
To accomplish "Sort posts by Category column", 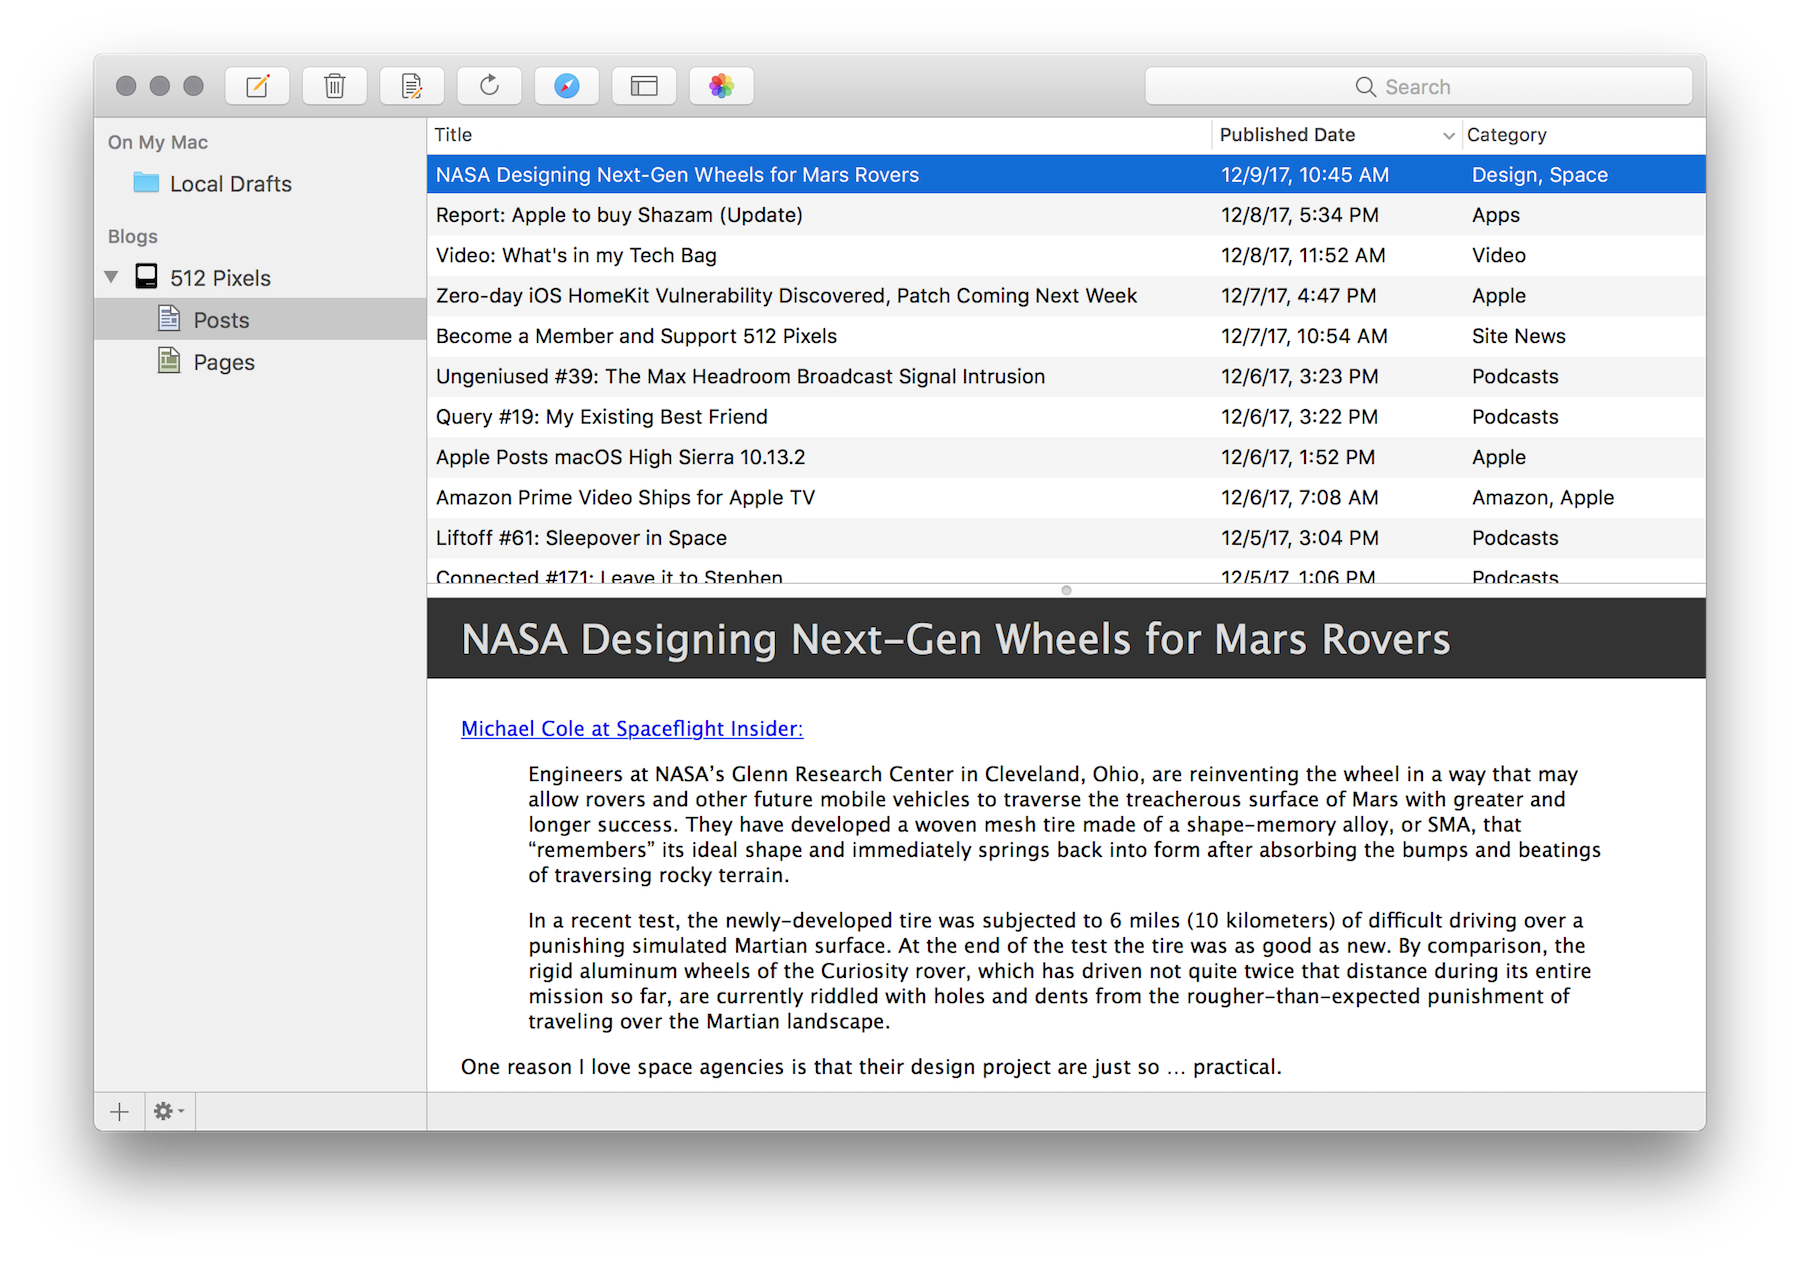I will tap(1584, 135).
